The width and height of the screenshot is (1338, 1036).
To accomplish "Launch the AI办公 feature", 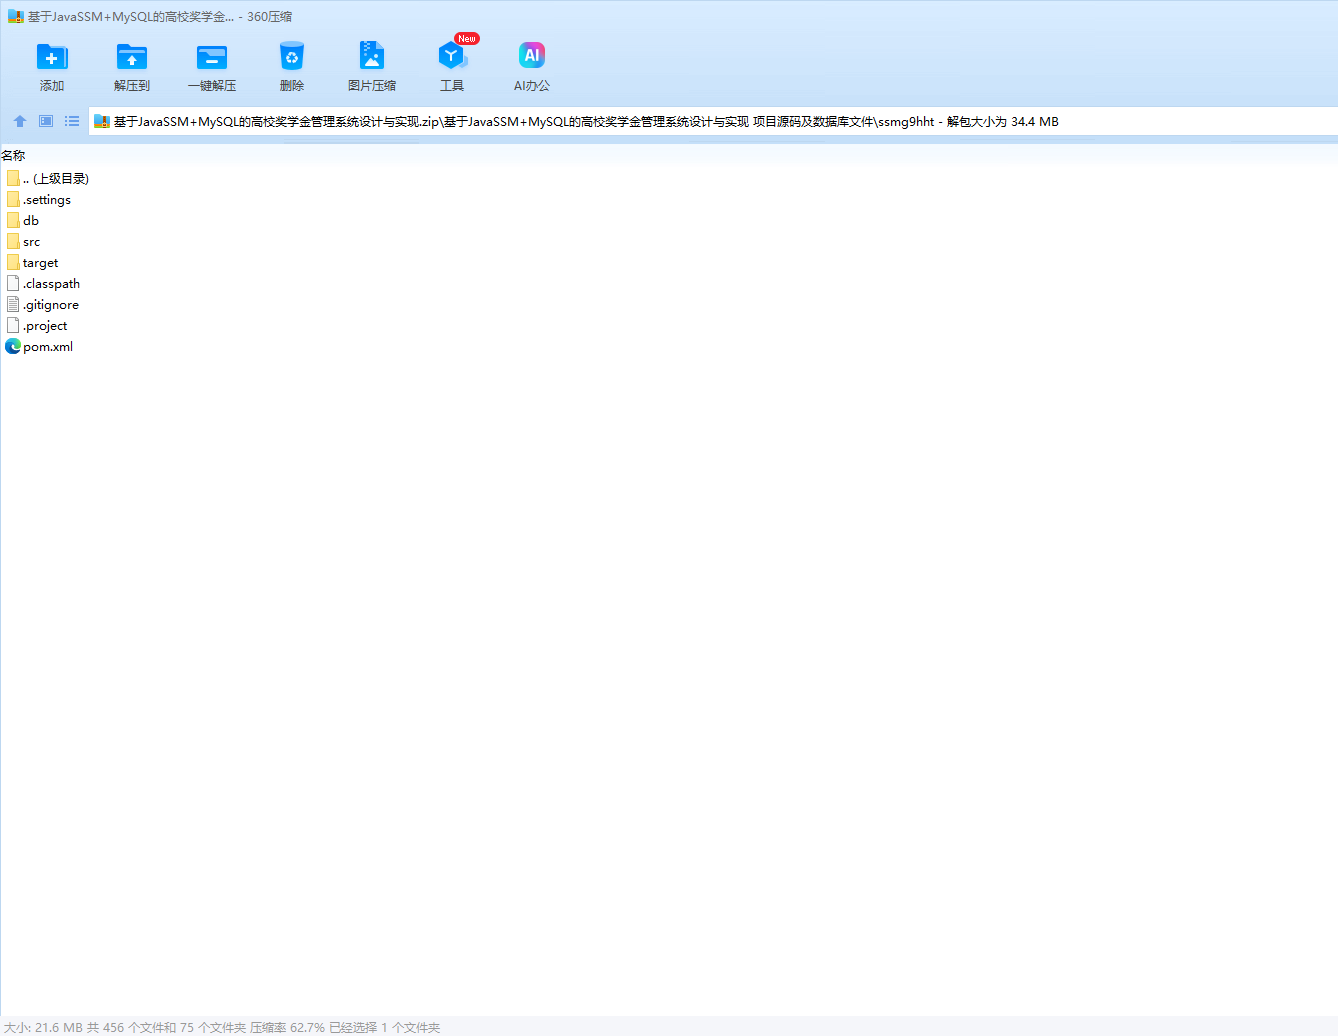I will 532,56.
